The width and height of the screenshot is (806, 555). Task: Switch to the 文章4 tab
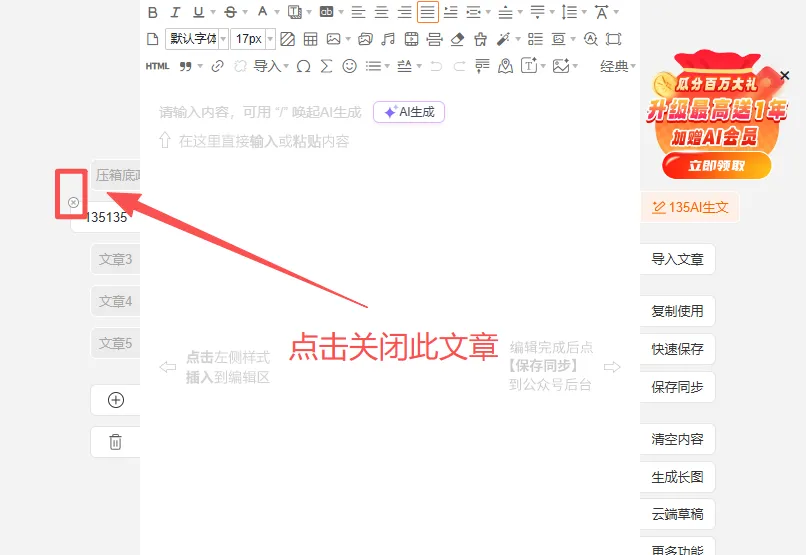click(116, 301)
